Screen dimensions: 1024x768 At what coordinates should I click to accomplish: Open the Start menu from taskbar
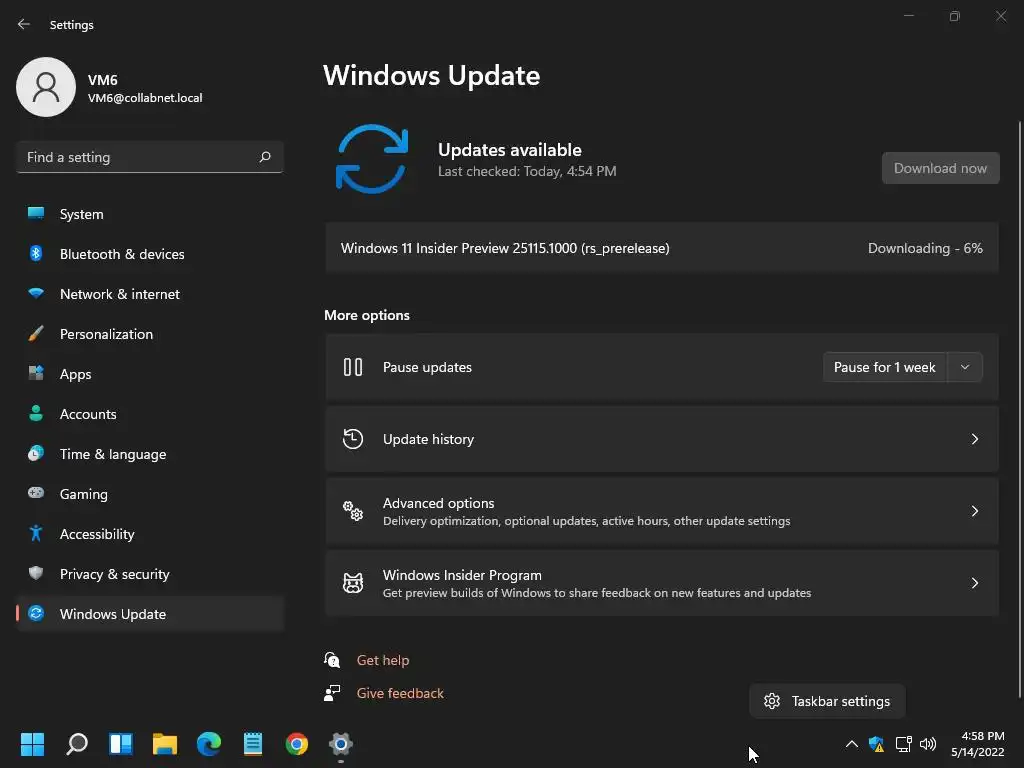click(32, 744)
